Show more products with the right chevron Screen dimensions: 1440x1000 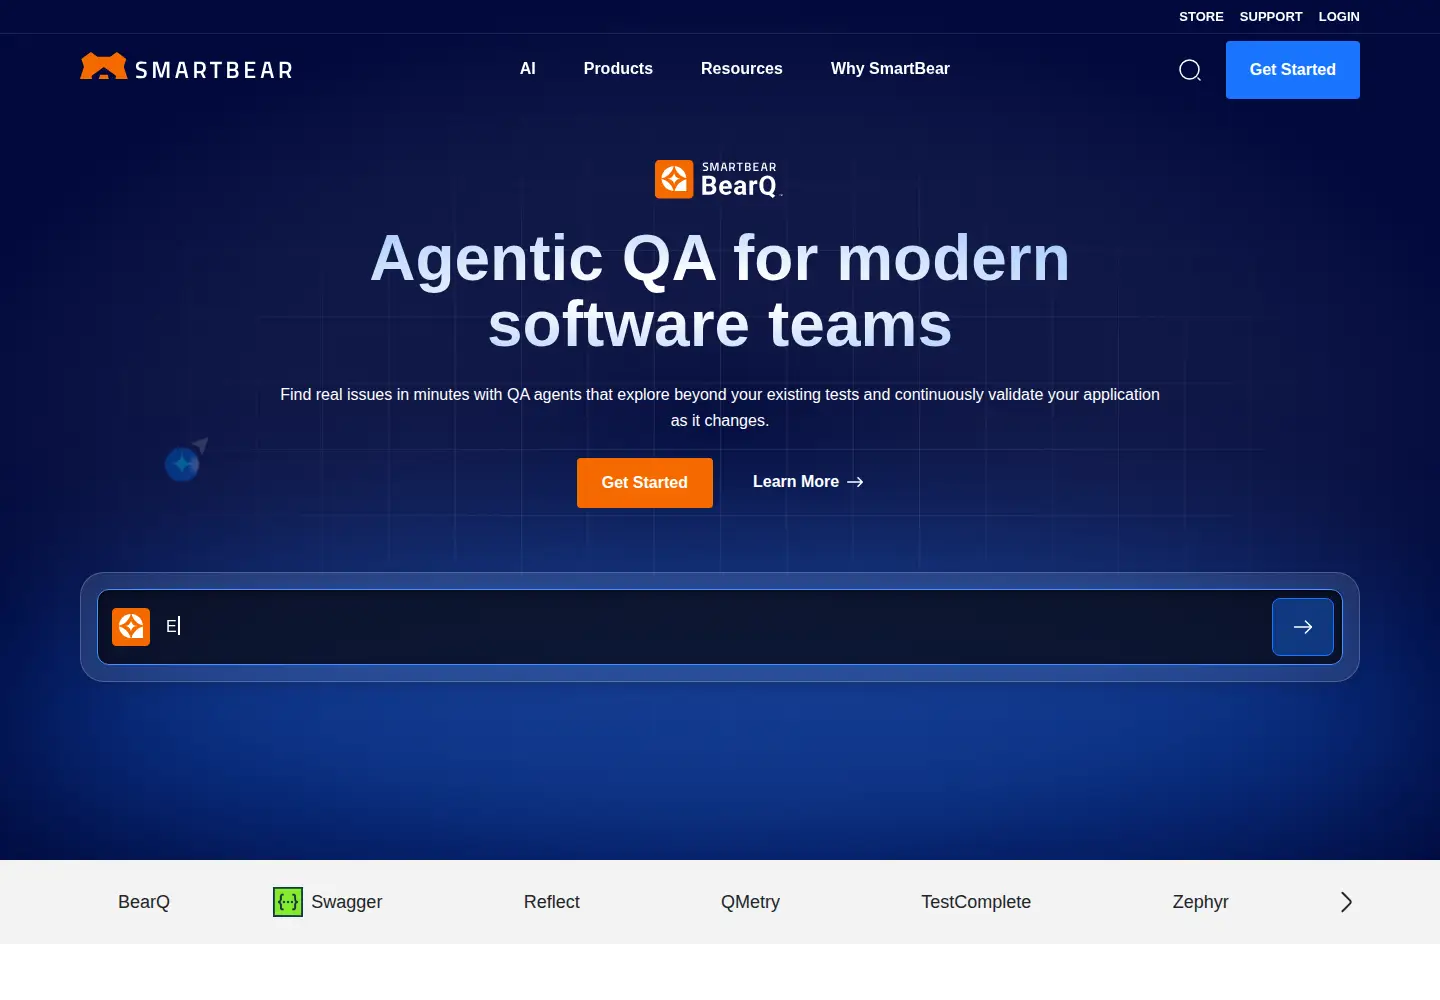[x=1346, y=902]
